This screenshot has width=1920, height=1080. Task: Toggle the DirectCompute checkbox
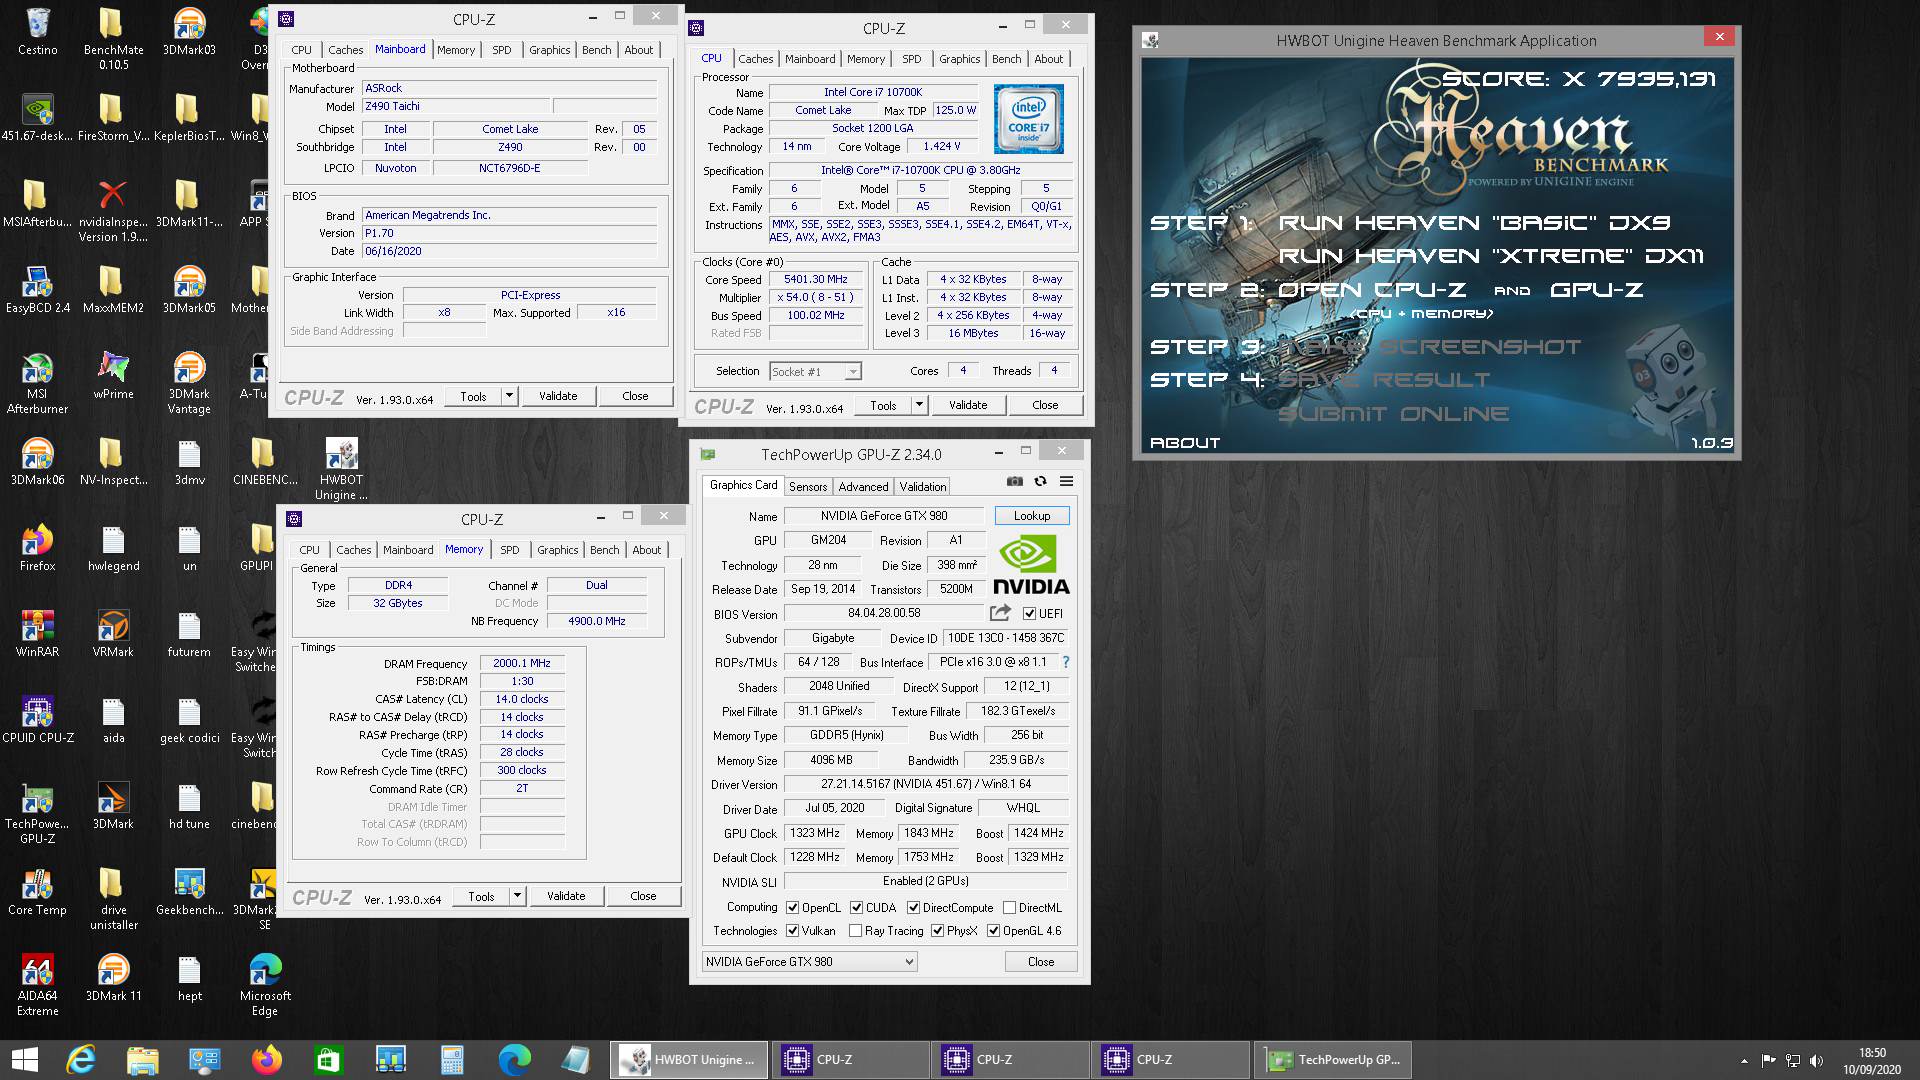pyautogui.click(x=914, y=908)
